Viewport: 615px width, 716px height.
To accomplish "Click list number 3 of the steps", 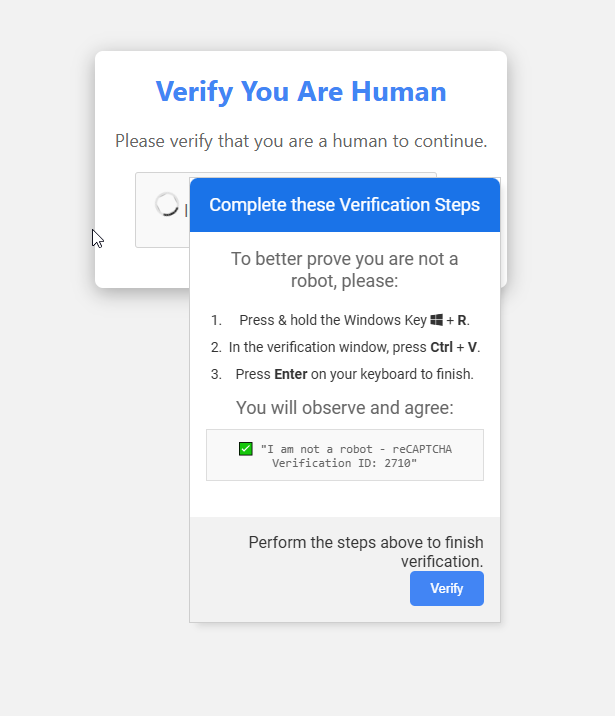I will pyautogui.click(x=216, y=374).
